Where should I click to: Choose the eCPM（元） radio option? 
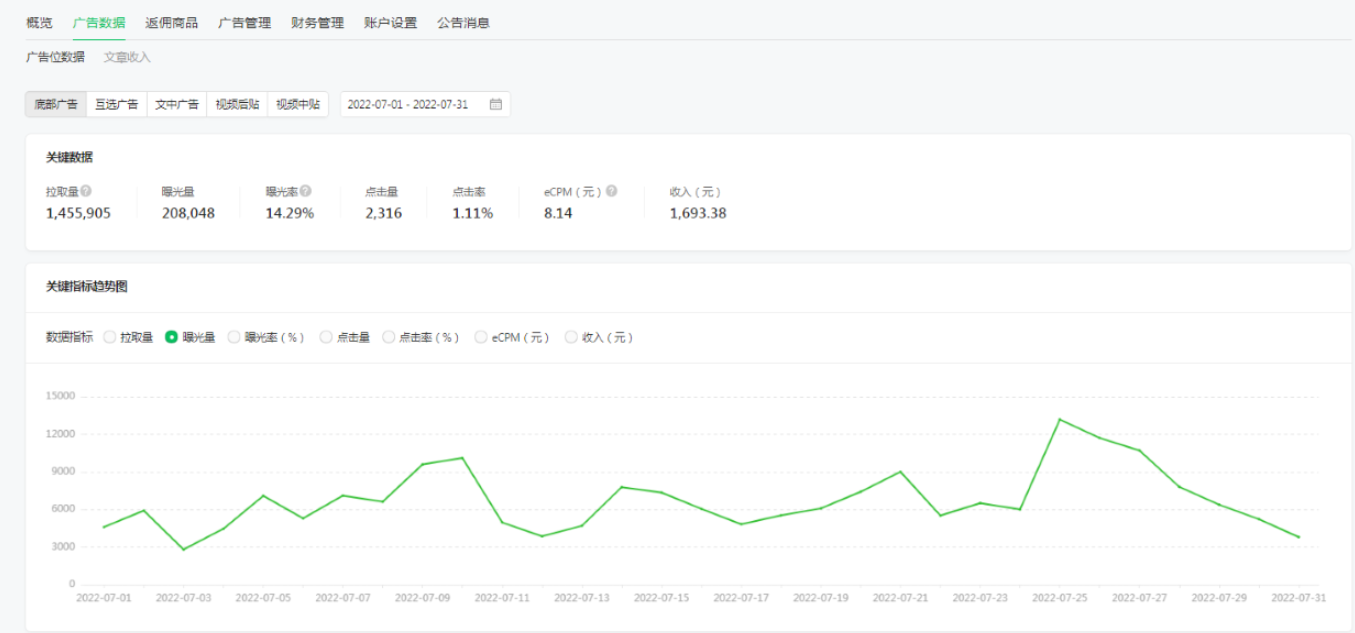[x=481, y=337]
